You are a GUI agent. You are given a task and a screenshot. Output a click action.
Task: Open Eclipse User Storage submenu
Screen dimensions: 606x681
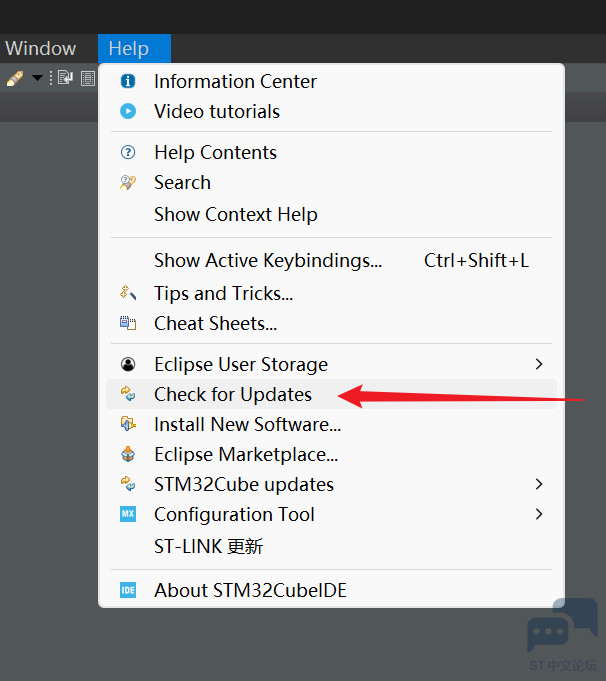point(331,364)
